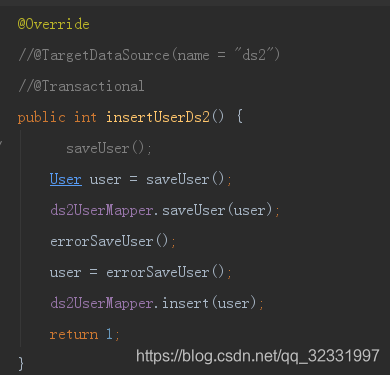Screen dimensions: 390x375
Task: Click the "ds2" string in the comment
Action: pyautogui.click(x=253, y=54)
